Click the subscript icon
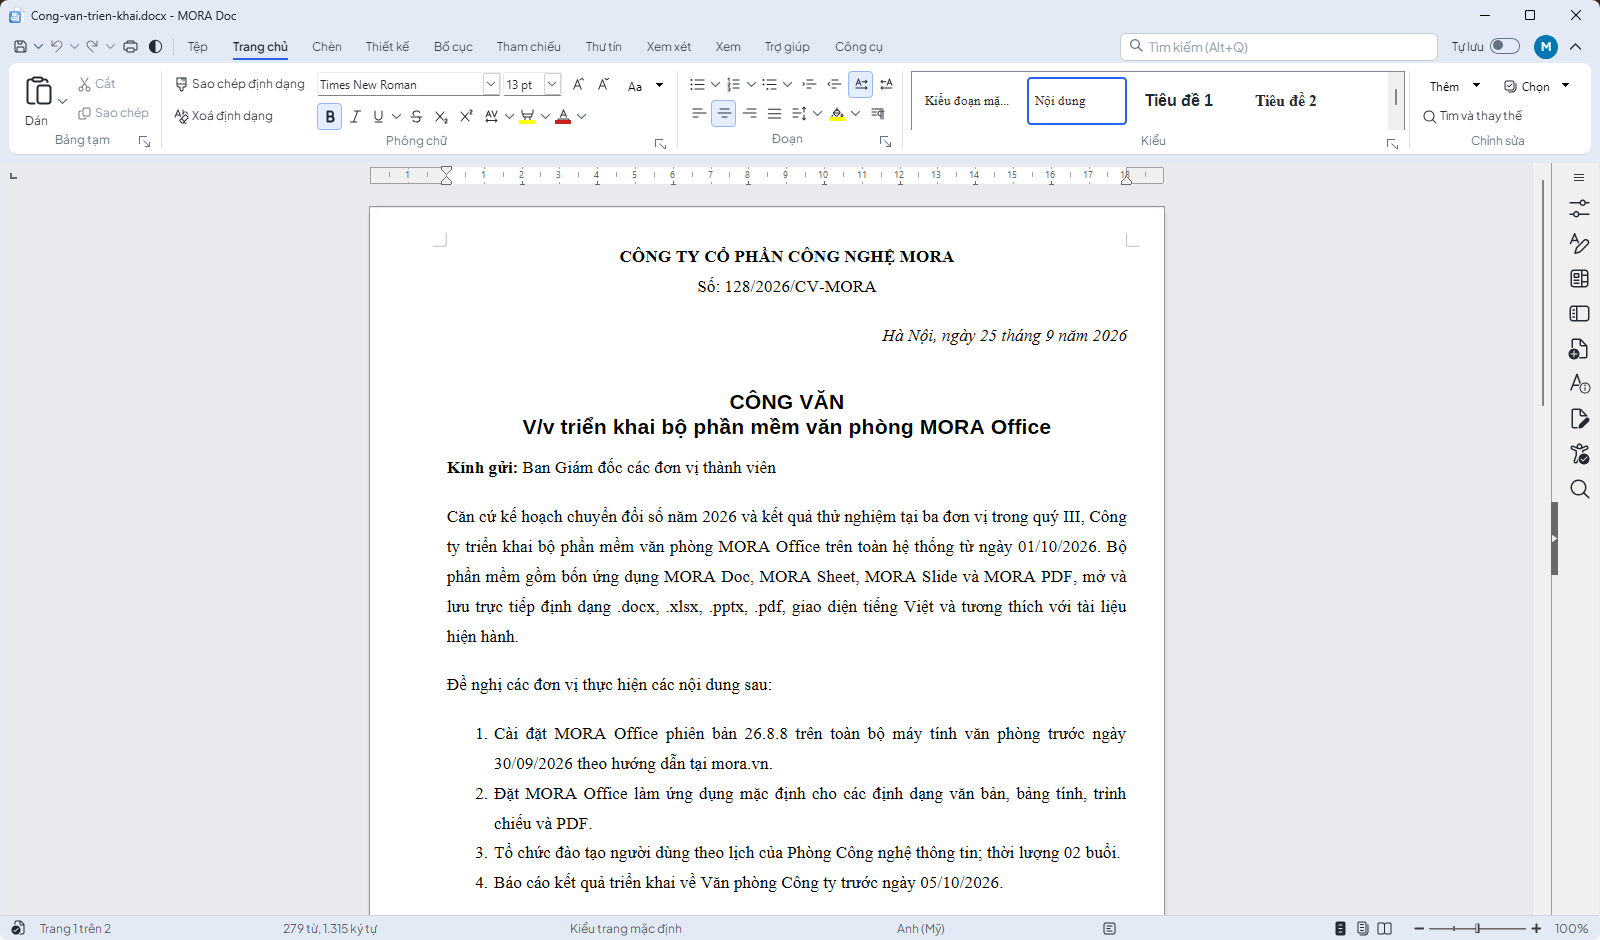The width and height of the screenshot is (1600, 940). click(x=441, y=117)
